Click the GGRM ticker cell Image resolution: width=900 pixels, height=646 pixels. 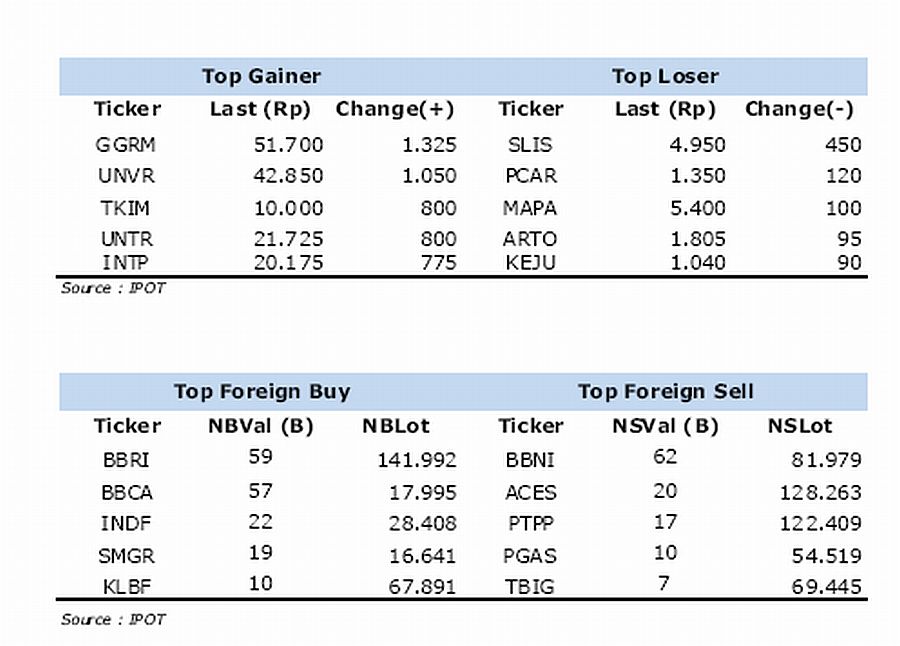pyautogui.click(x=126, y=145)
